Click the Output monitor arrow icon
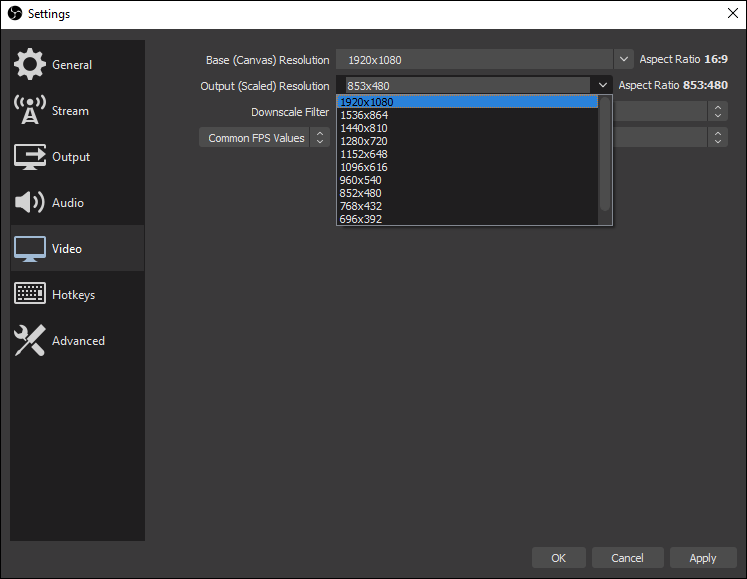The height and width of the screenshot is (579, 747). [x=30, y=157]
